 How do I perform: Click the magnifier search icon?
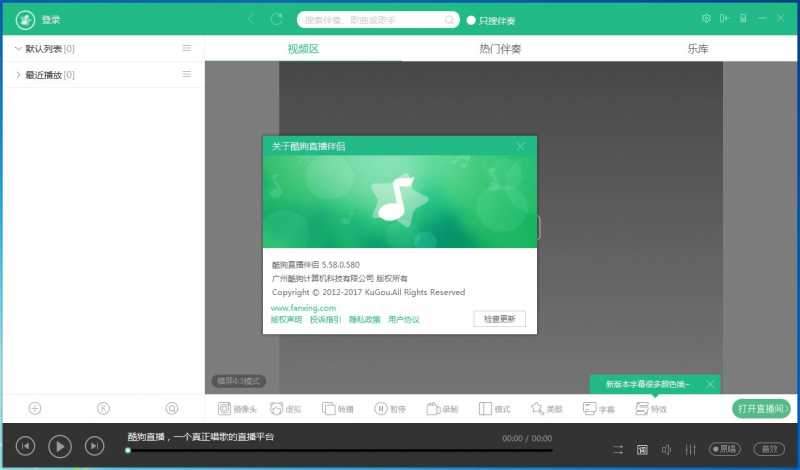click(449, 20)
